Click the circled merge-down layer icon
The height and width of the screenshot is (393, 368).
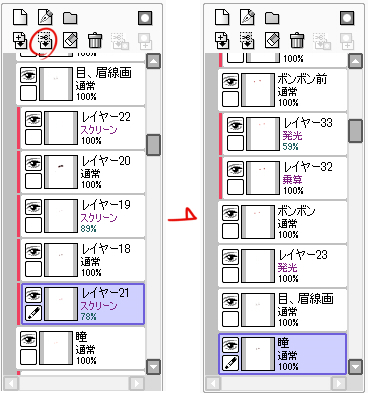click(x=45, y=41)
